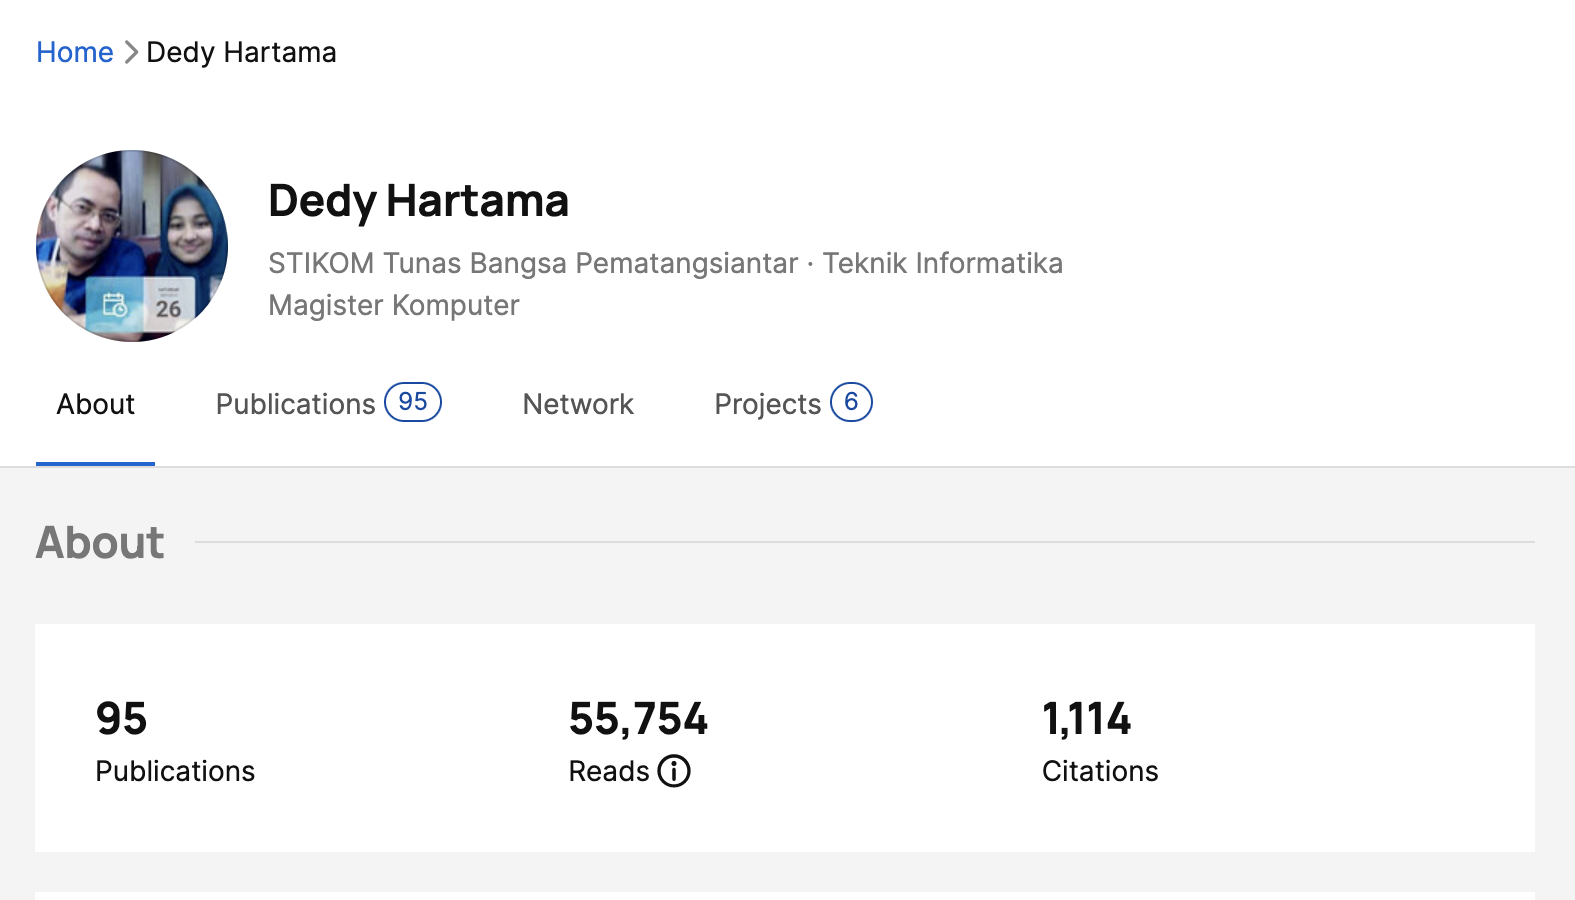Click the breadcrumb chevron separator
Viewport: 1575px width, 900px height.
130,52
